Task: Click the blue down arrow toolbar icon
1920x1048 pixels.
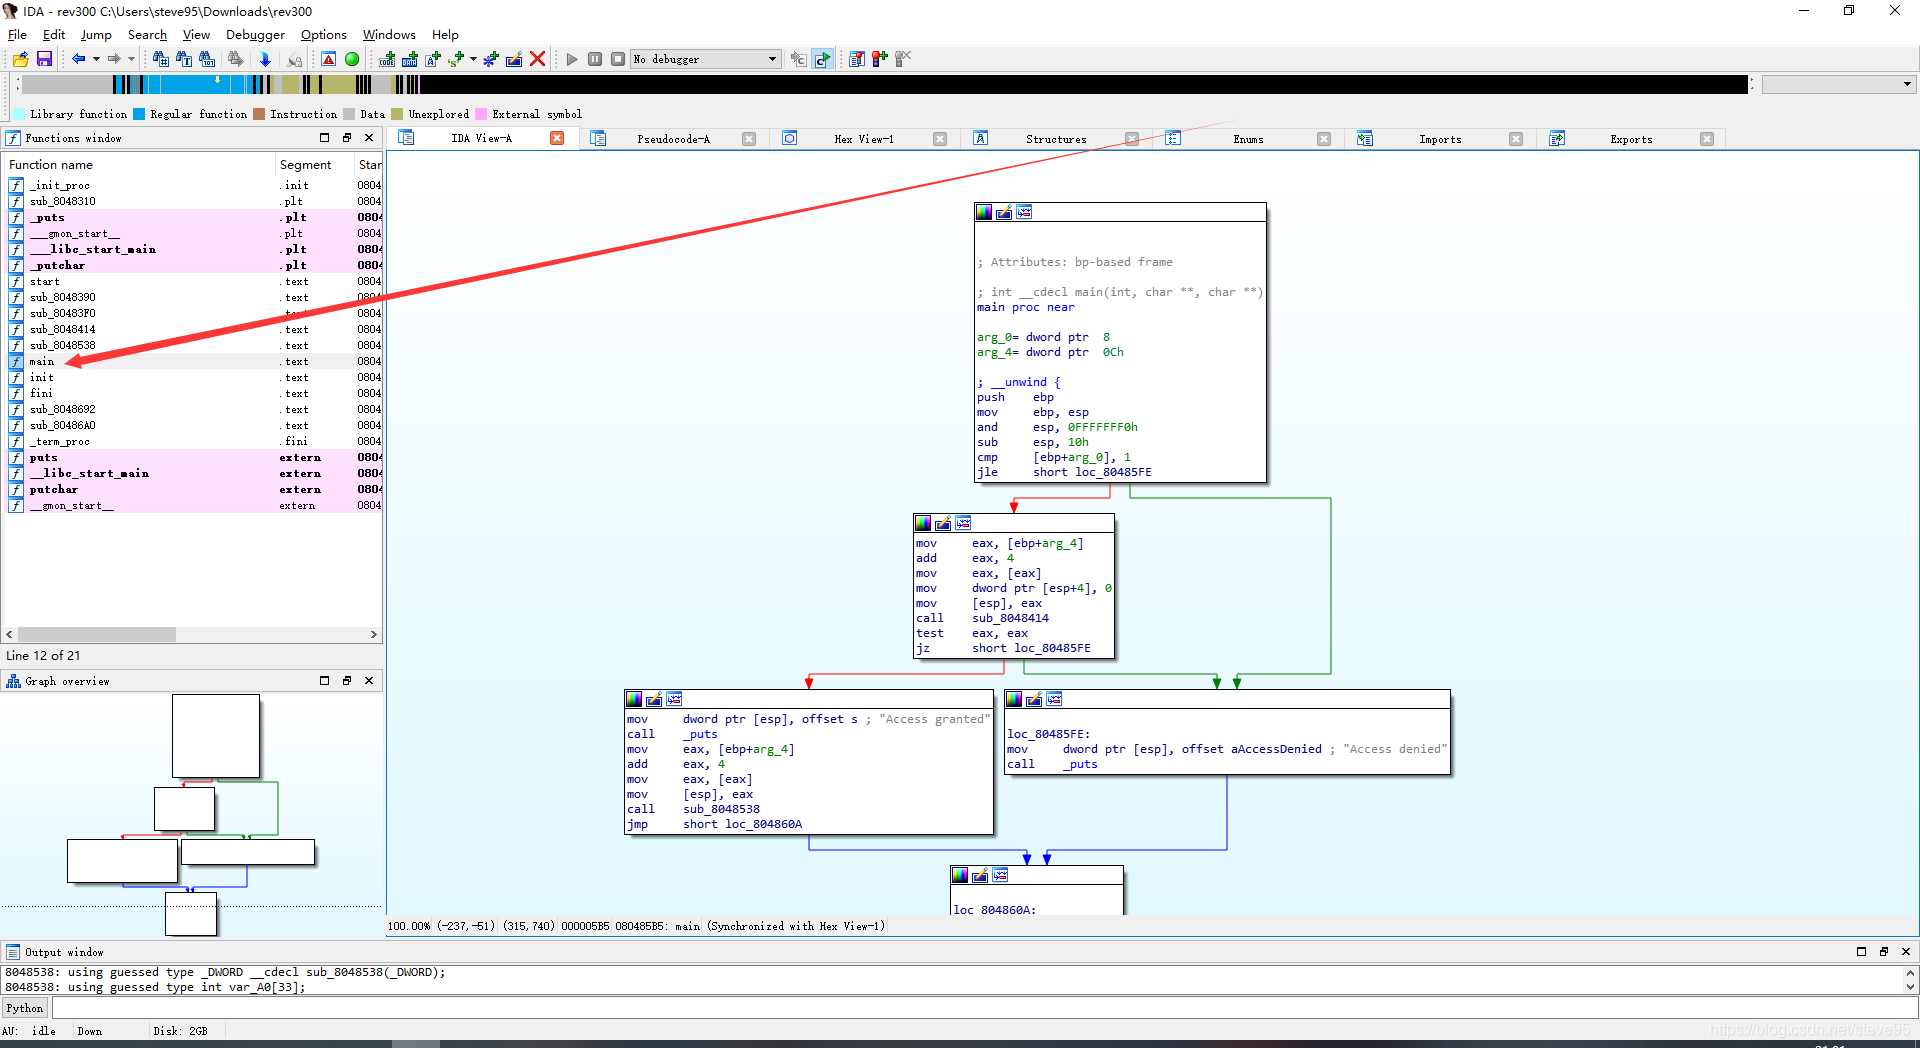Action: click(x=265, y=59)
